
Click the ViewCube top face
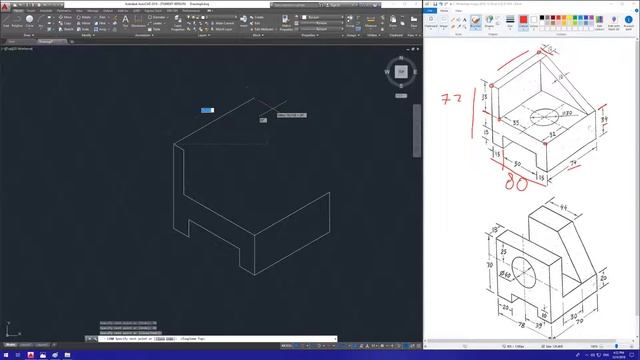[x=401, y=72]
